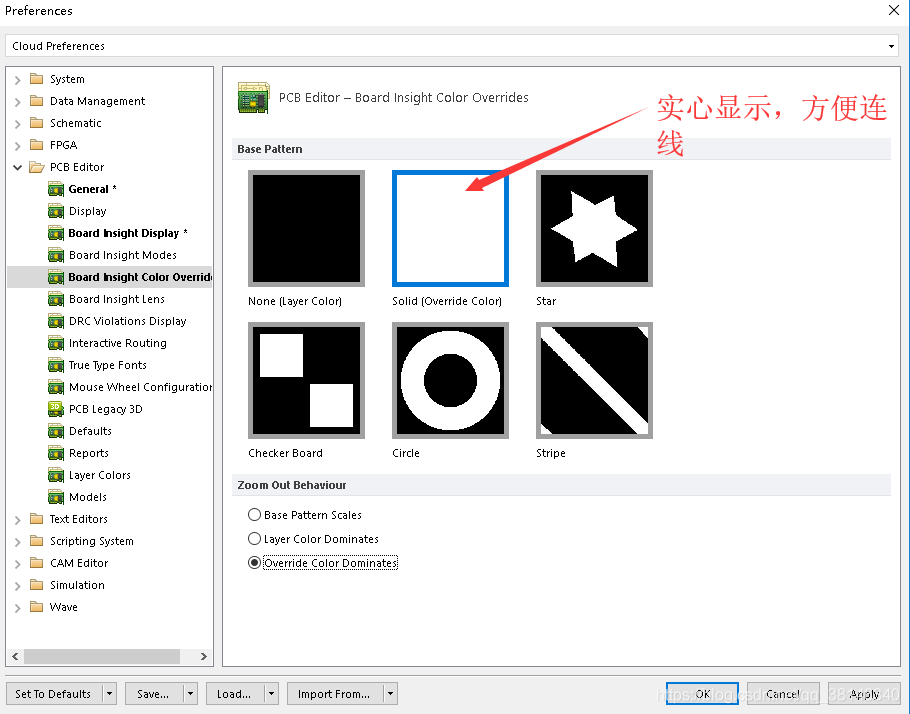This screenshot has width=910, height=714.
Task: Click the Board Insight Color Overrides icon
Action: [56, 277]
